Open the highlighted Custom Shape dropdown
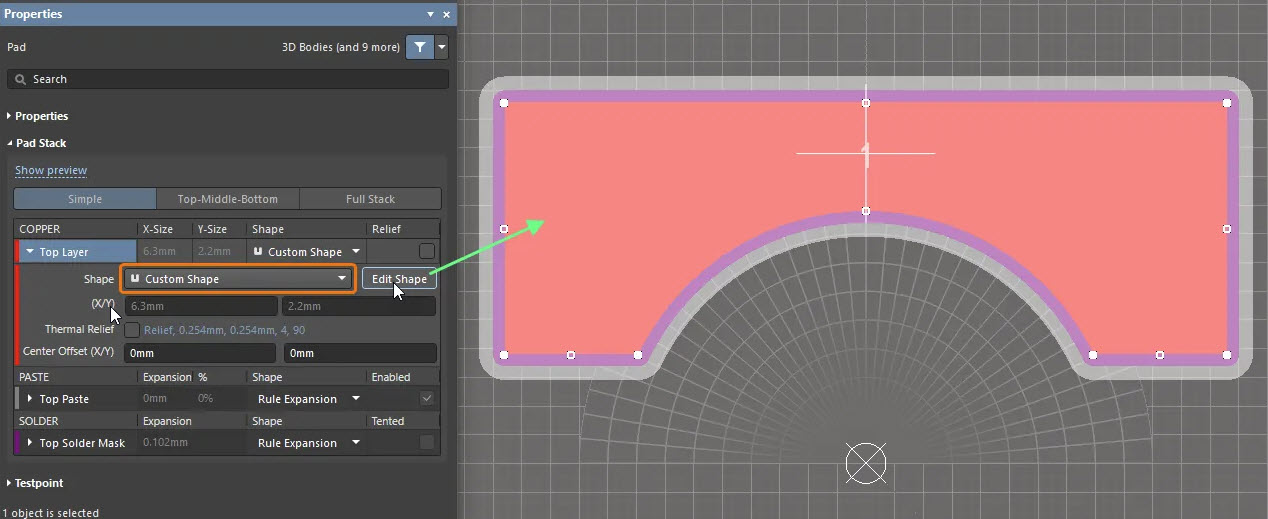Viewport: 1268px width, 519px height. pos(238,279)
